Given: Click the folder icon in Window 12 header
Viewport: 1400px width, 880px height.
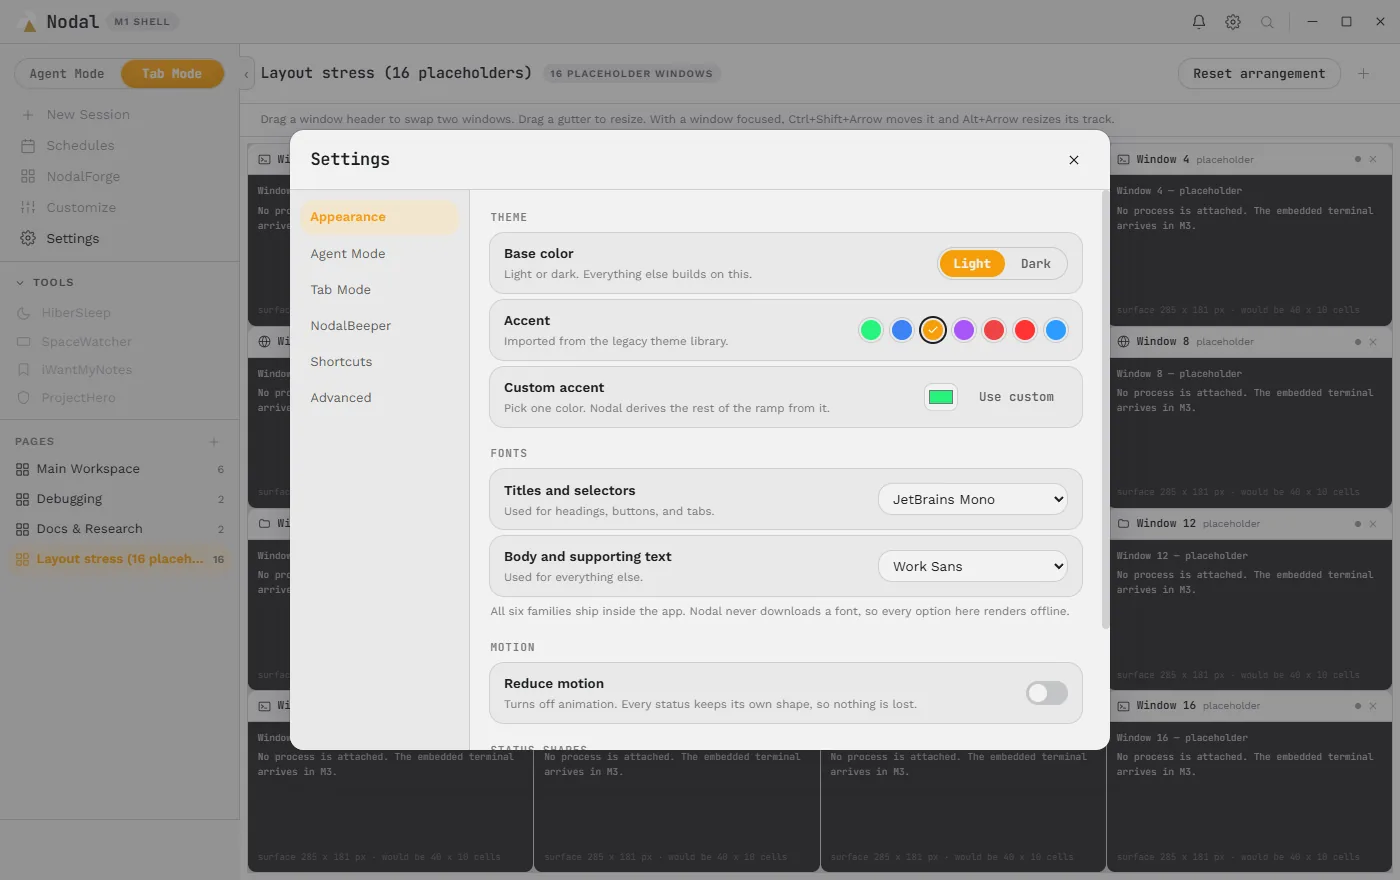Looking at the screenshot, I should tap(1124, 524).
